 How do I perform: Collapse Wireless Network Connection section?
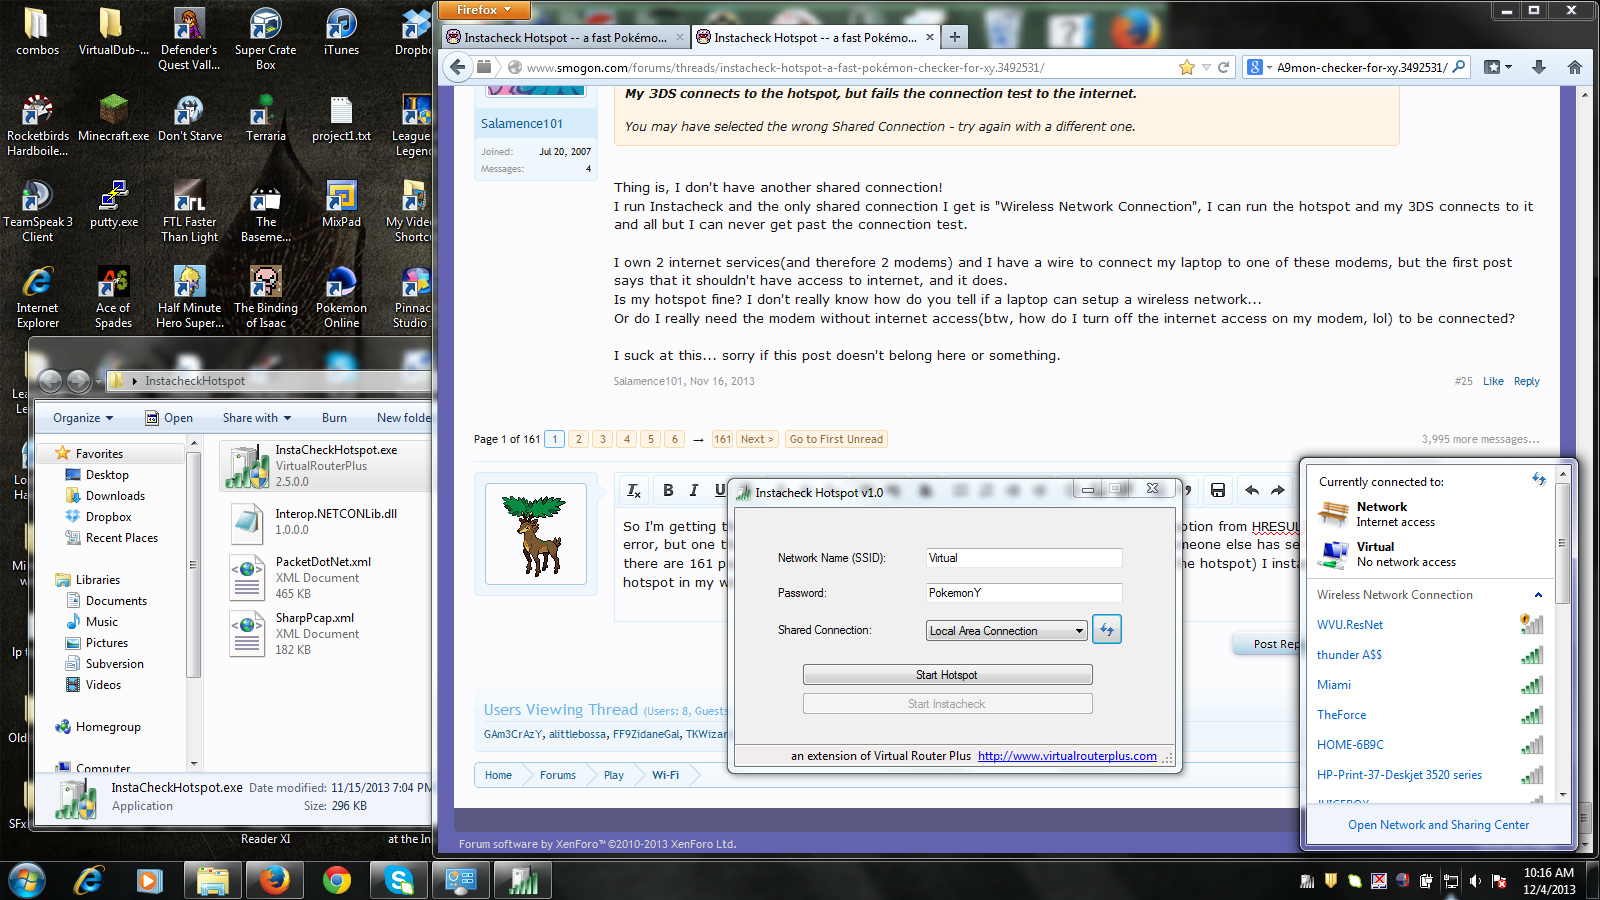(1538, 595)
